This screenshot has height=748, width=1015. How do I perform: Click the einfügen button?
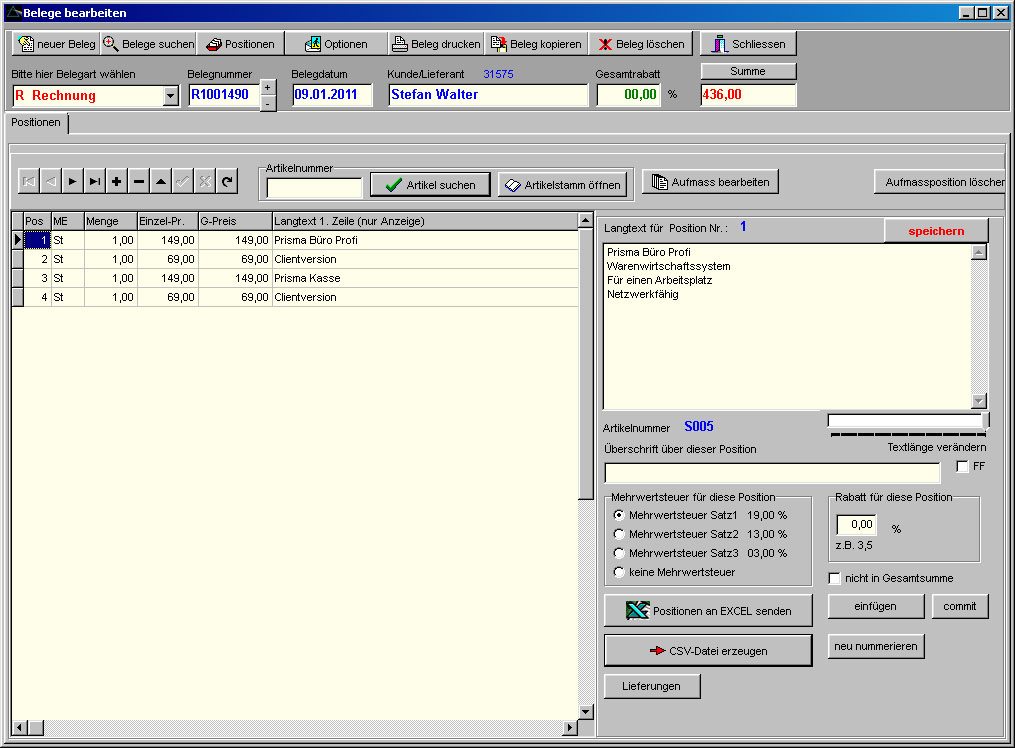point(876,606)
